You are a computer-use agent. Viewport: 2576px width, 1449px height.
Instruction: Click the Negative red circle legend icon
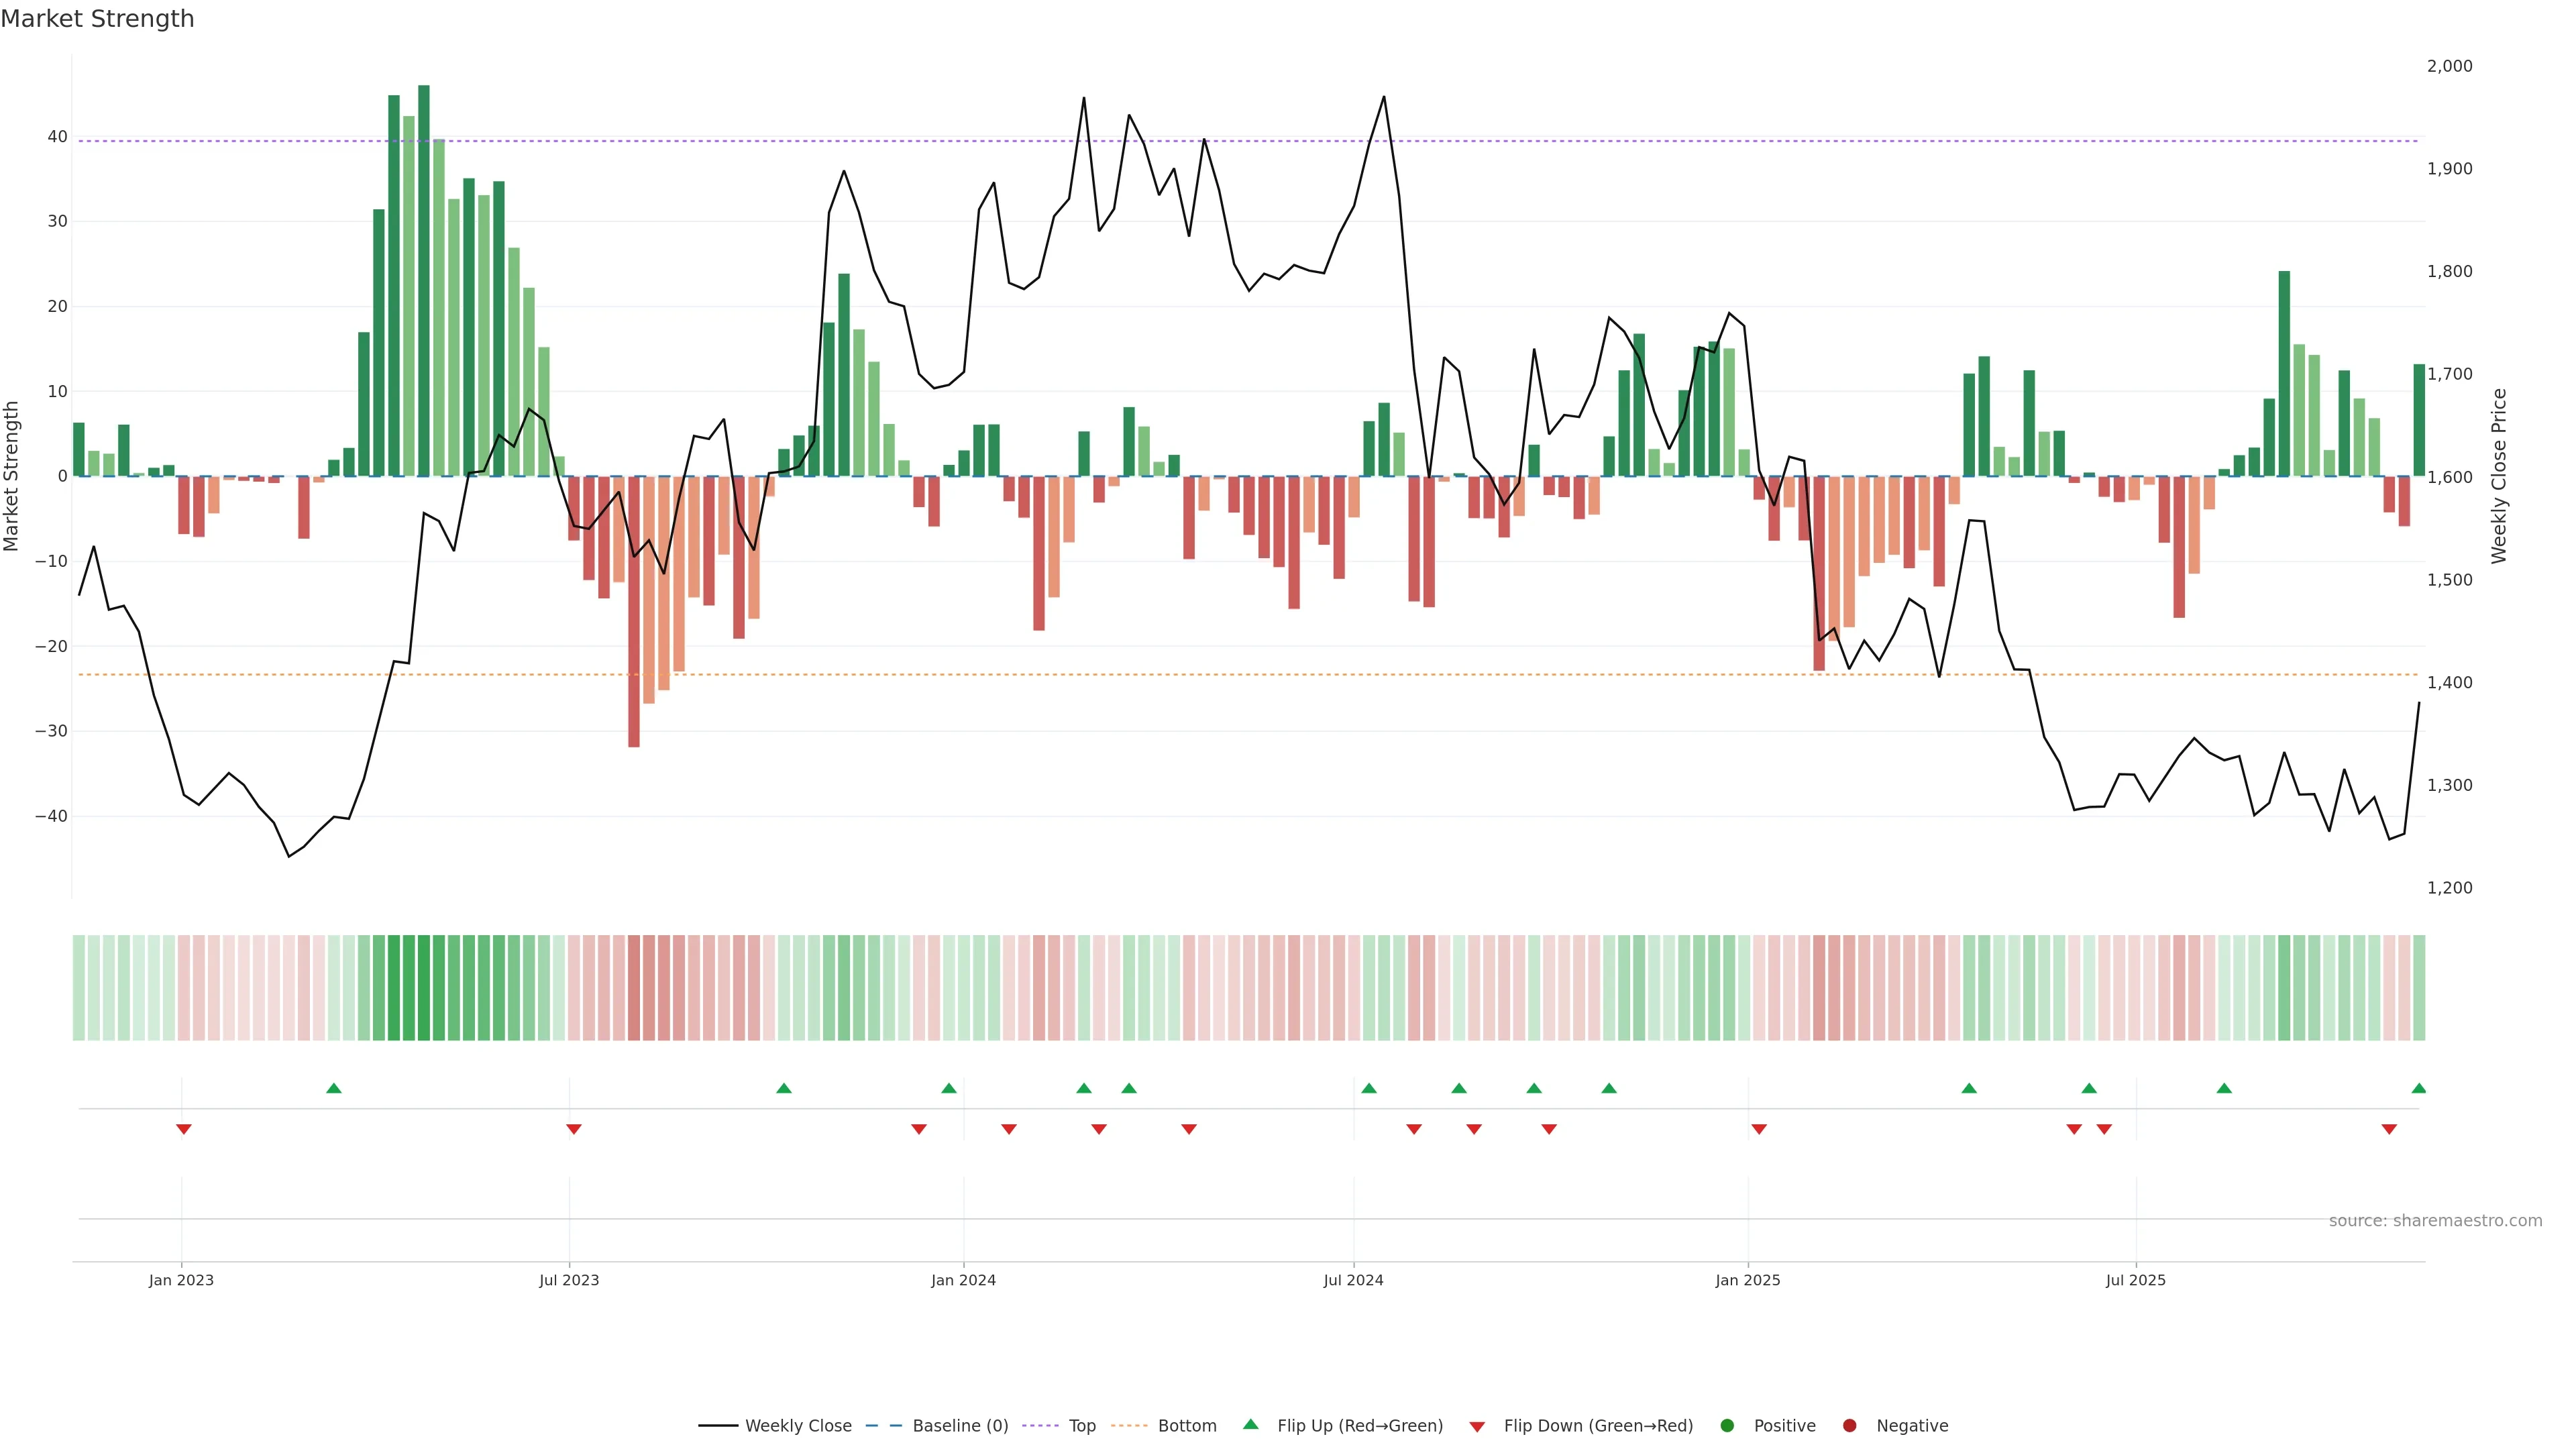[1849, 1426]
